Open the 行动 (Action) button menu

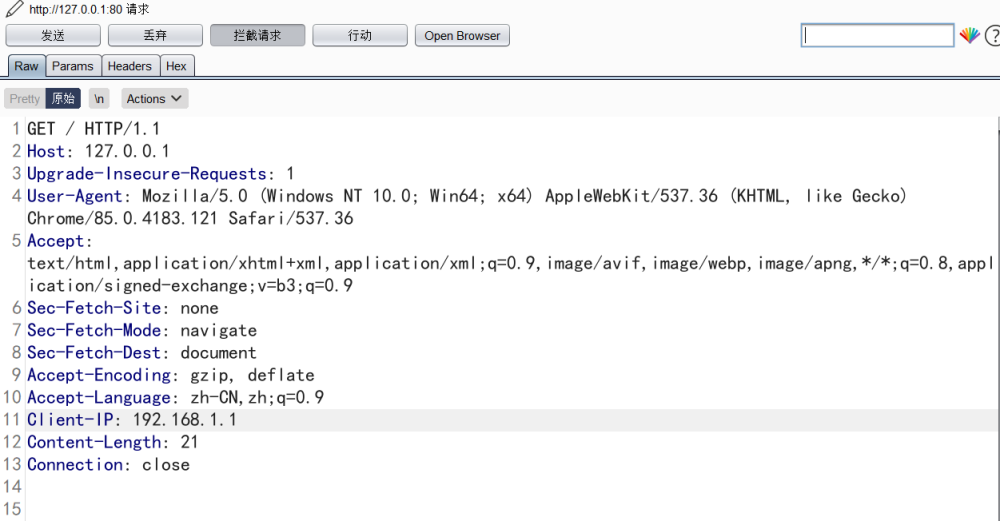[x=360, y=36]
